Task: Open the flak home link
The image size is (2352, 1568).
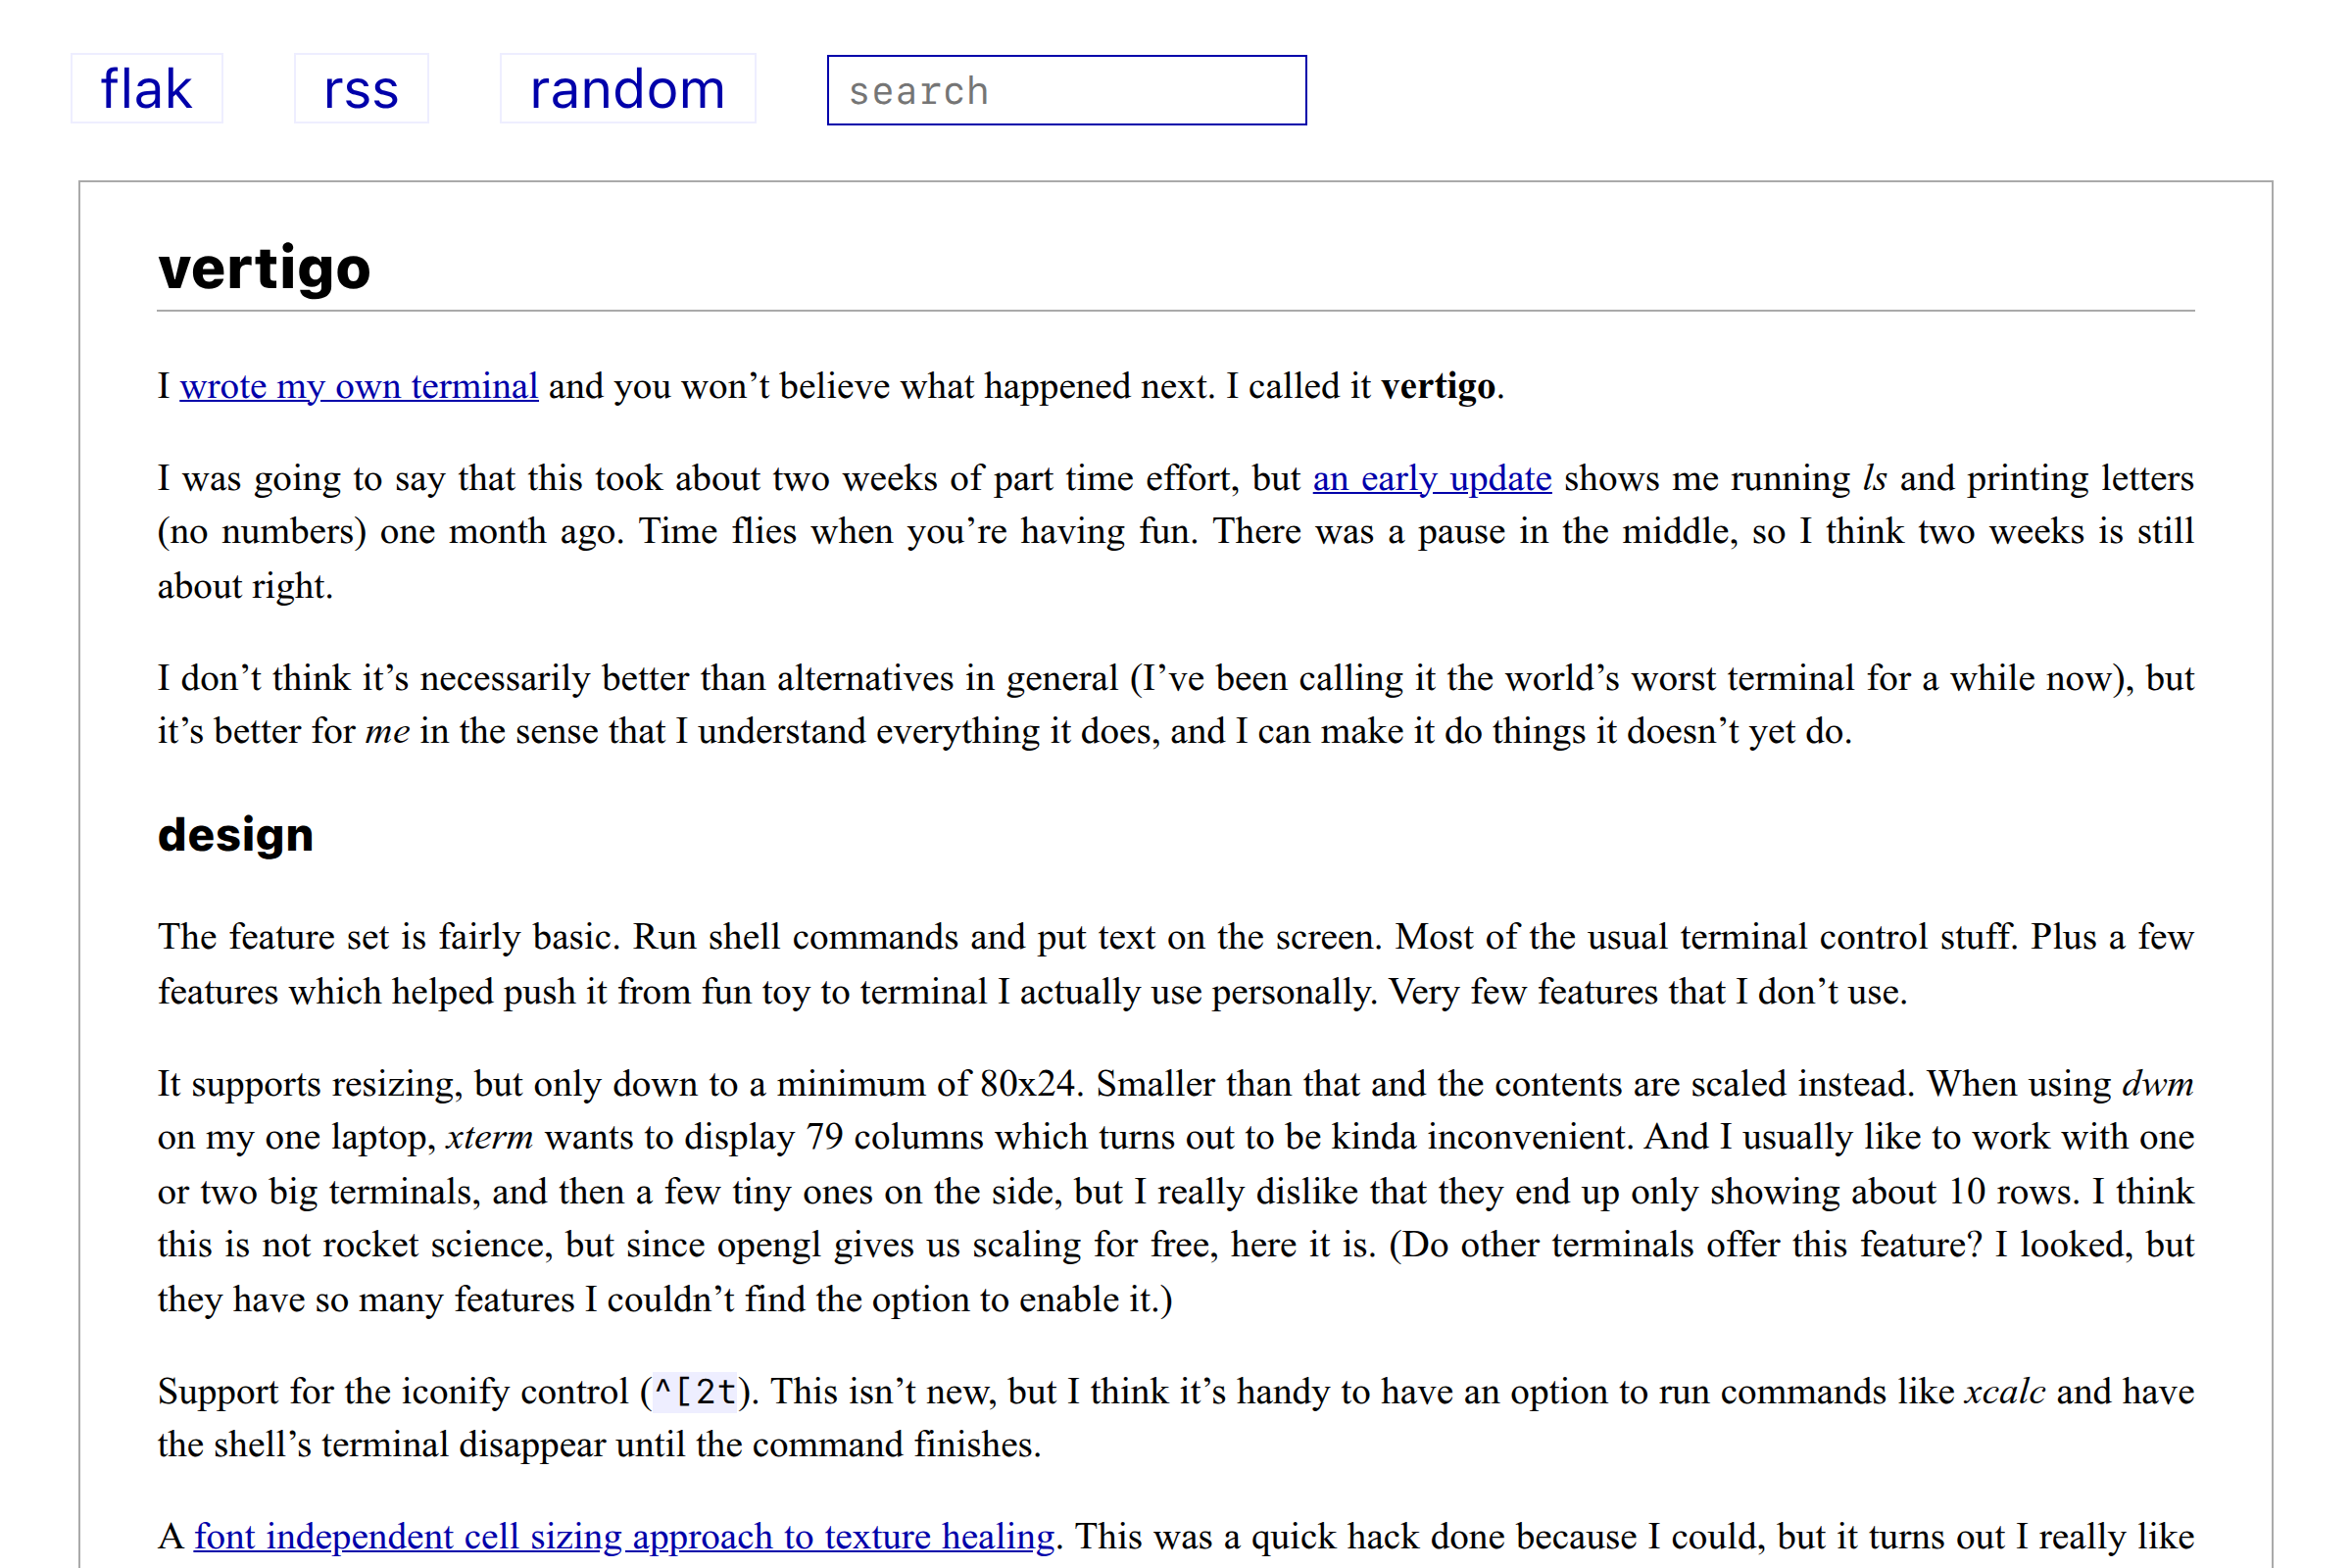Action: pyautogui.click(x=146, y=89)
